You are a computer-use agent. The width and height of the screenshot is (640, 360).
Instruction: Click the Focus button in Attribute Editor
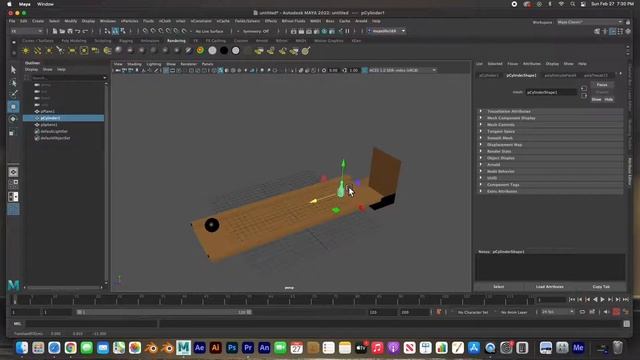pos(602,85)
